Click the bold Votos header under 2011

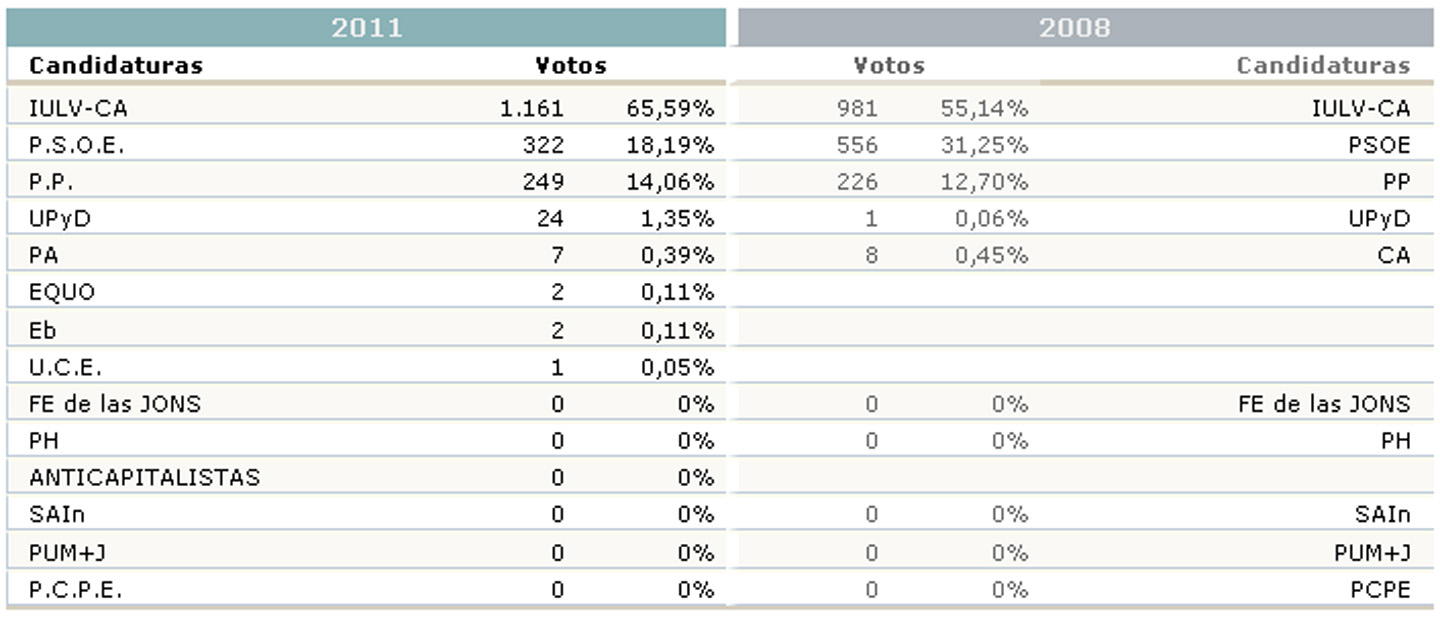[x=571, y=66]
